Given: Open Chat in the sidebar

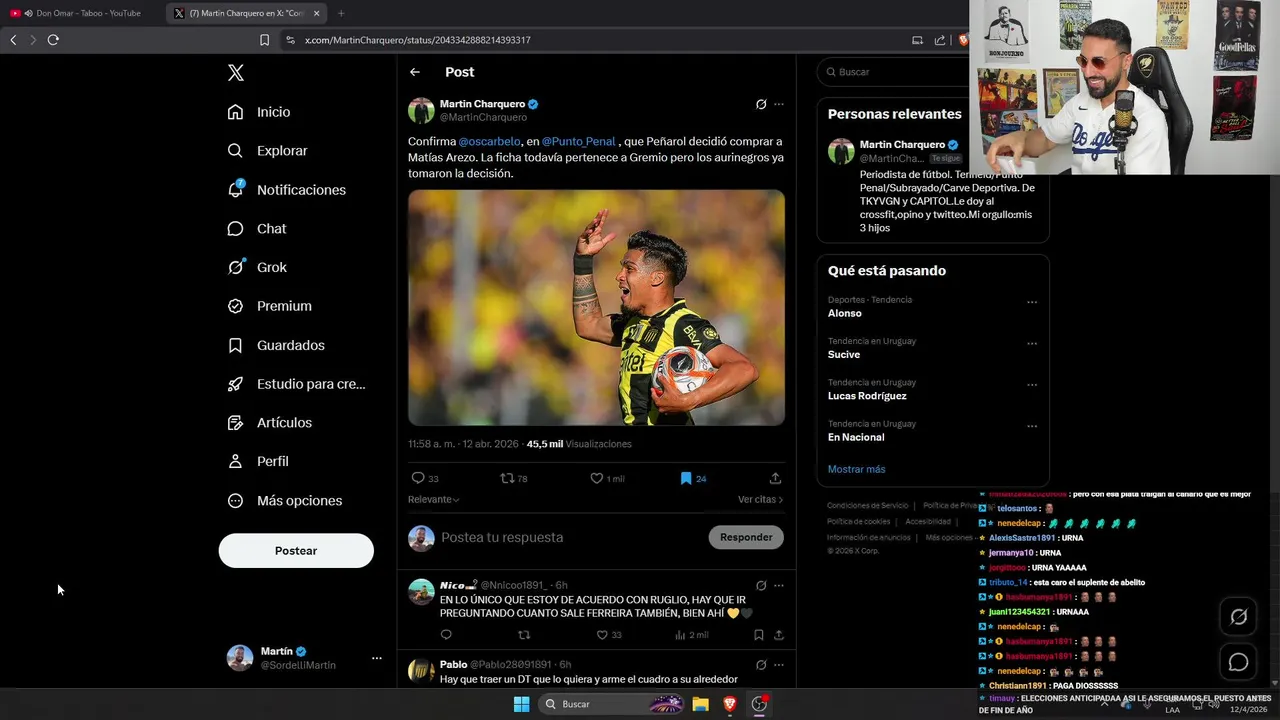Looking at the screenshot, I should coord(256,229).
